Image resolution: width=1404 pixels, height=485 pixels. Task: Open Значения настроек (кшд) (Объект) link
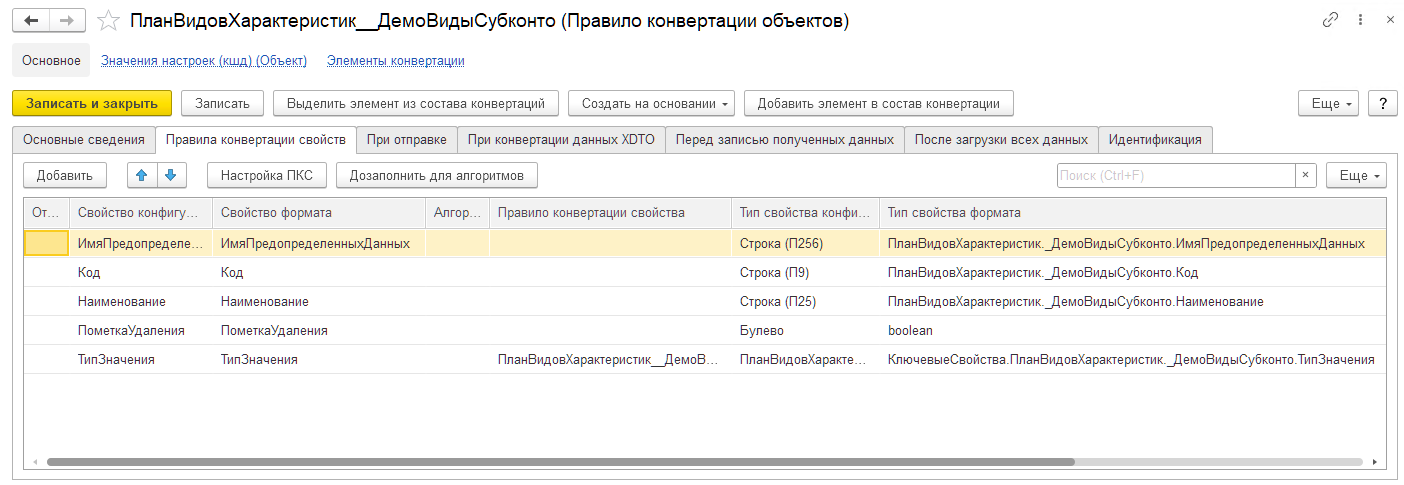tap(204, 60)
